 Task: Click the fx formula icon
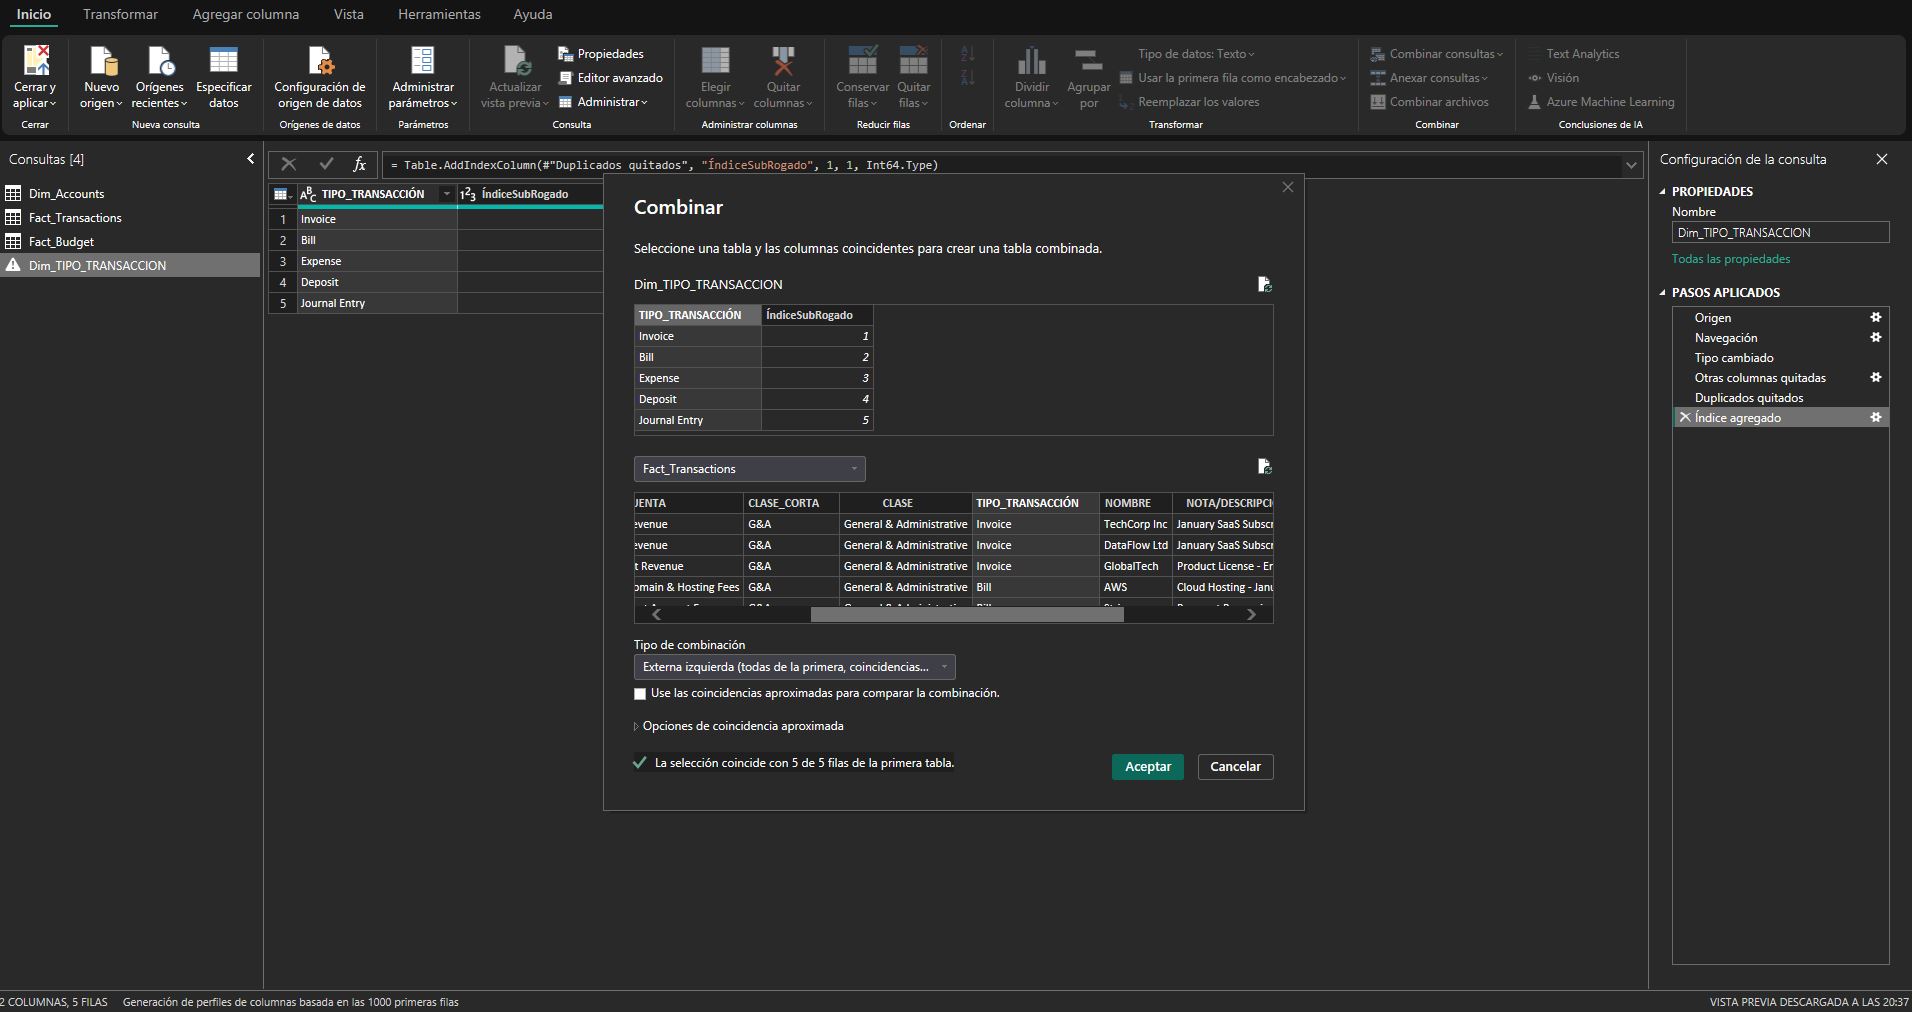[x=359, y=164]
